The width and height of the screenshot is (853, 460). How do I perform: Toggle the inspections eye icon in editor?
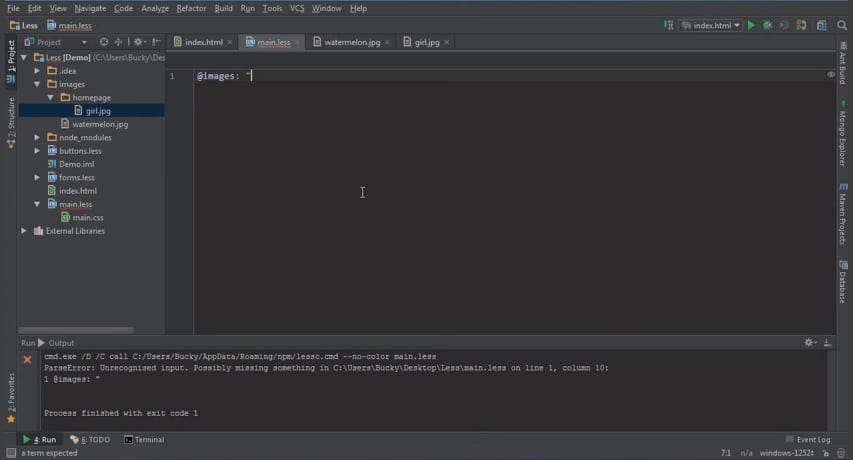pos(831,74)
